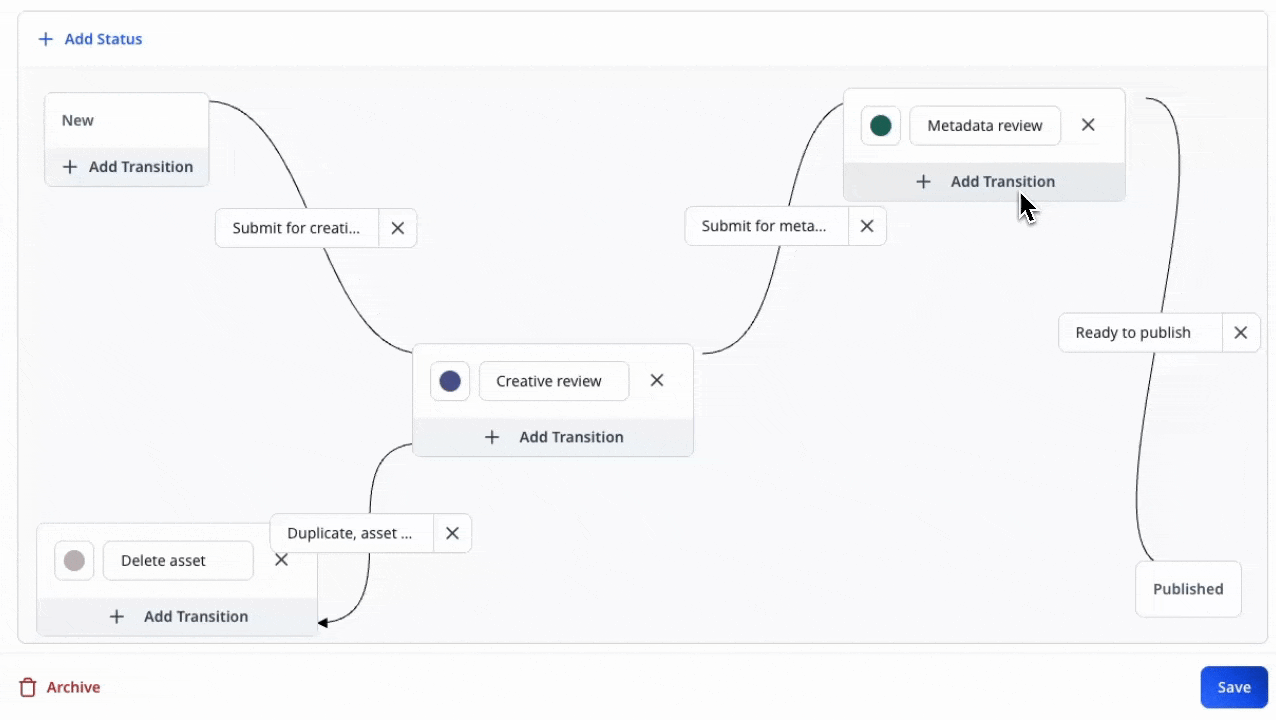Click the Add Status link
Image resolution: width=1276 pixels, height=720 pixels.
[x=90, y=39]
